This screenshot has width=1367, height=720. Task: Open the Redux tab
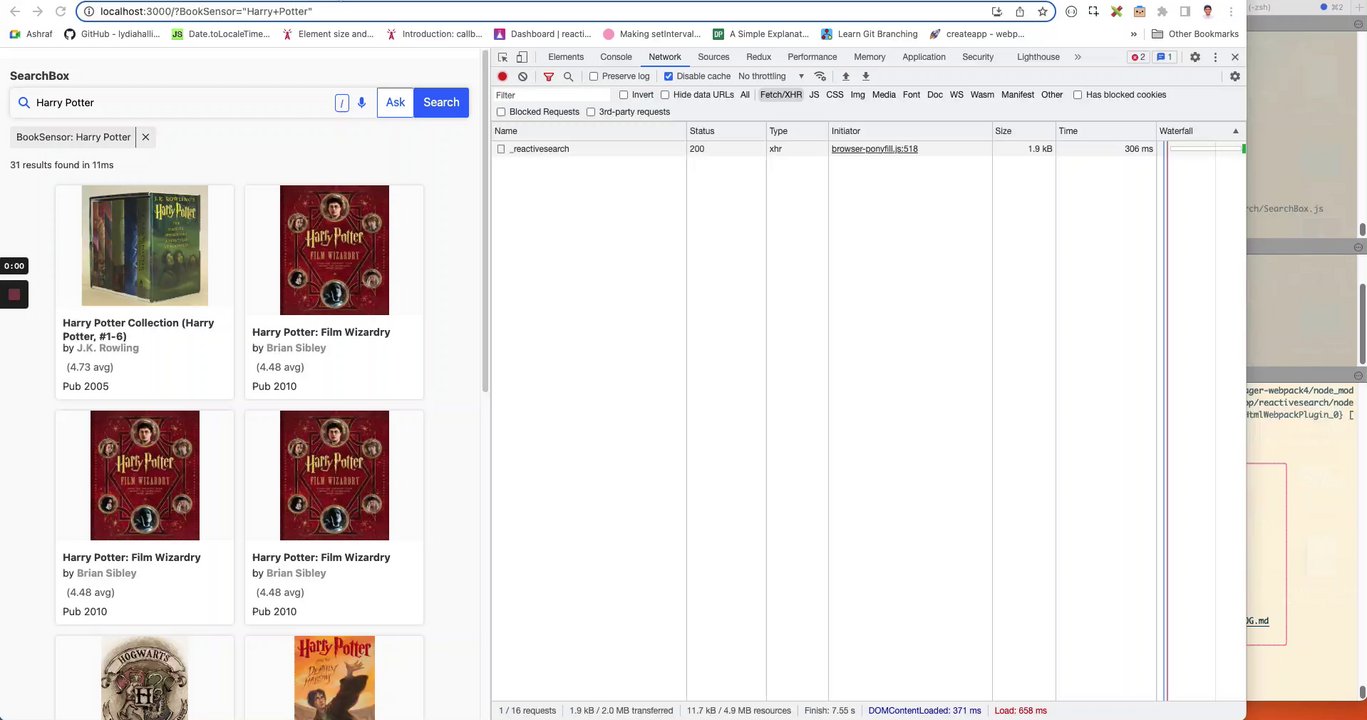pos(759,57)
